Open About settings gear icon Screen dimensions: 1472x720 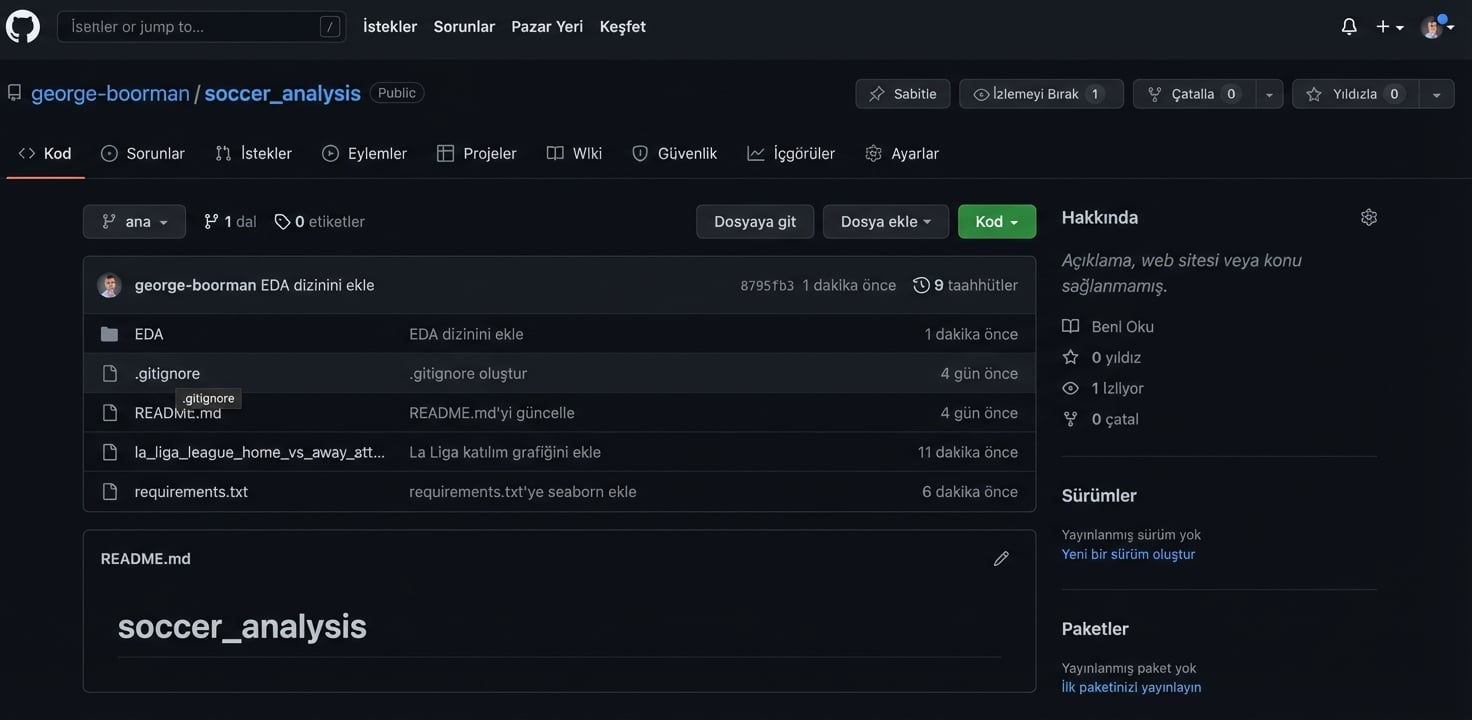pyautogui.click(x=1369, y=217)
